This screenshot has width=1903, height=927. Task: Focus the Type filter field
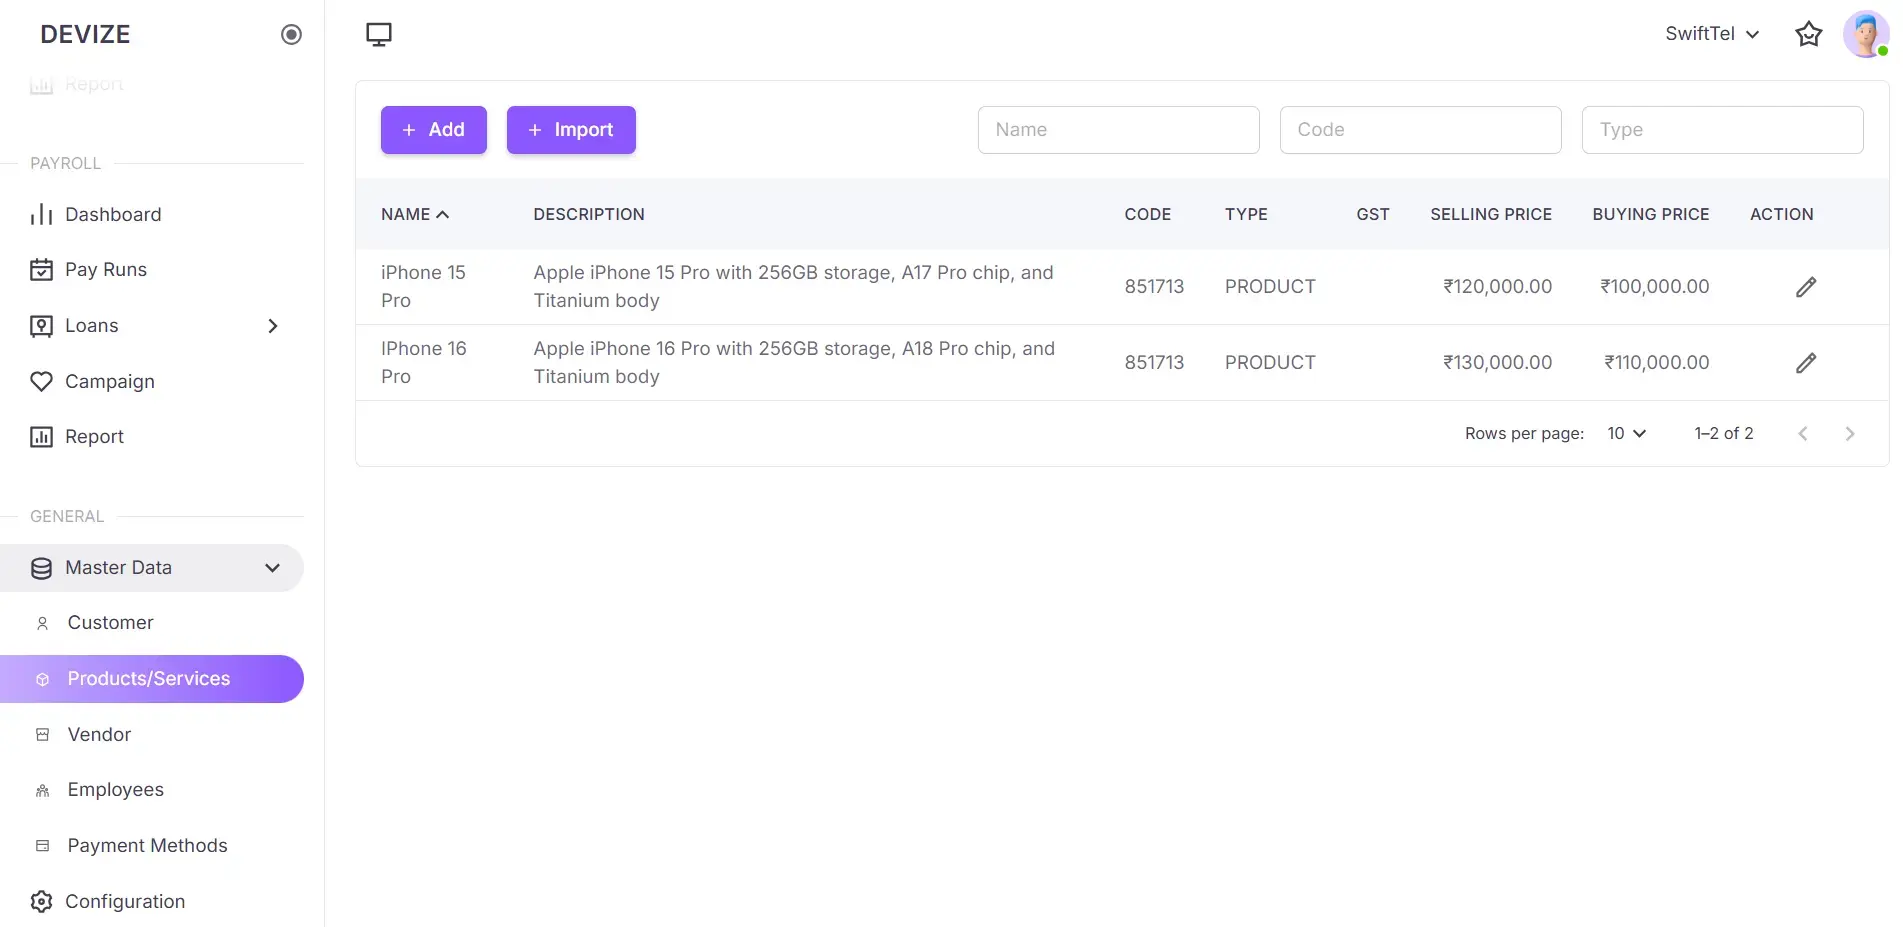pyautogui.click(x=1722, y=130)
